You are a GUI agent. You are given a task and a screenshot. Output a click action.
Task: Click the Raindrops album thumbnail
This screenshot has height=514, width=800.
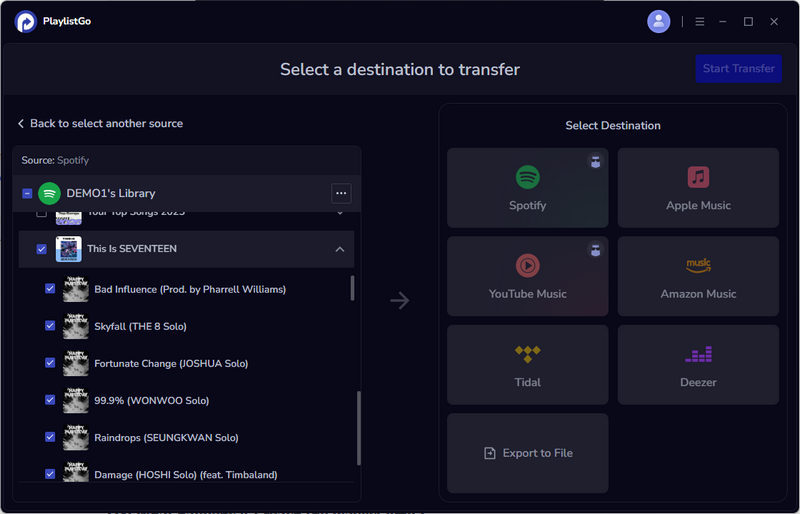[76, 437]
